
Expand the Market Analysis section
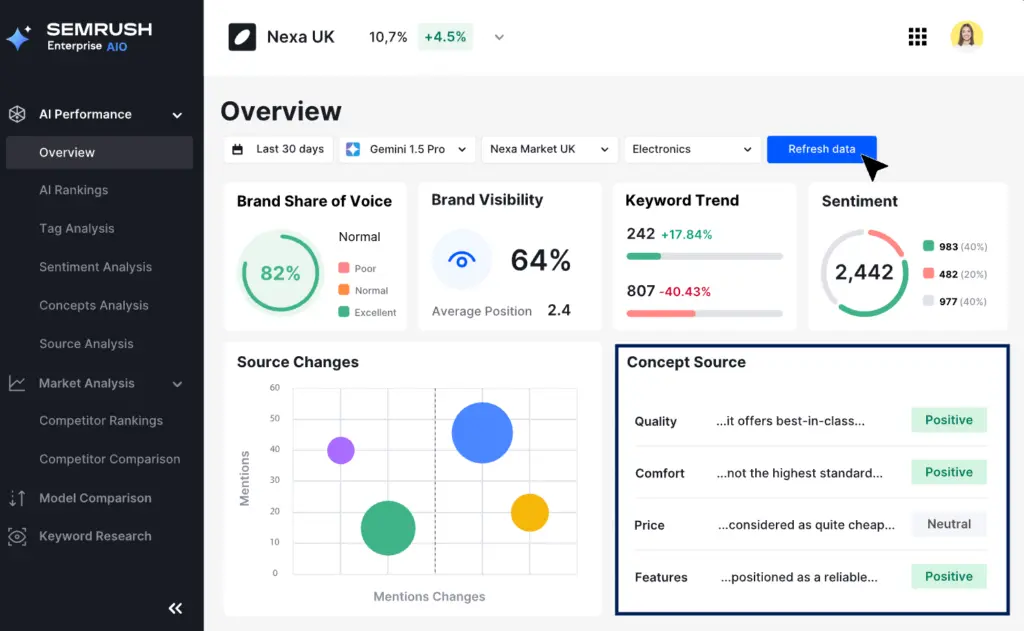pos(177,383)
